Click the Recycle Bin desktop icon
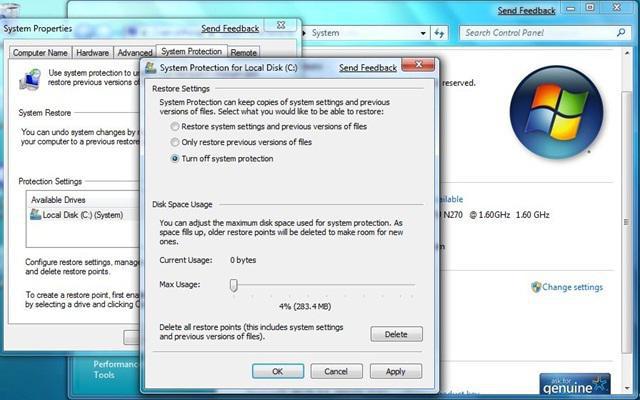Screen dimensions: 640x400 pyautogui.click(x=10, y=9)
